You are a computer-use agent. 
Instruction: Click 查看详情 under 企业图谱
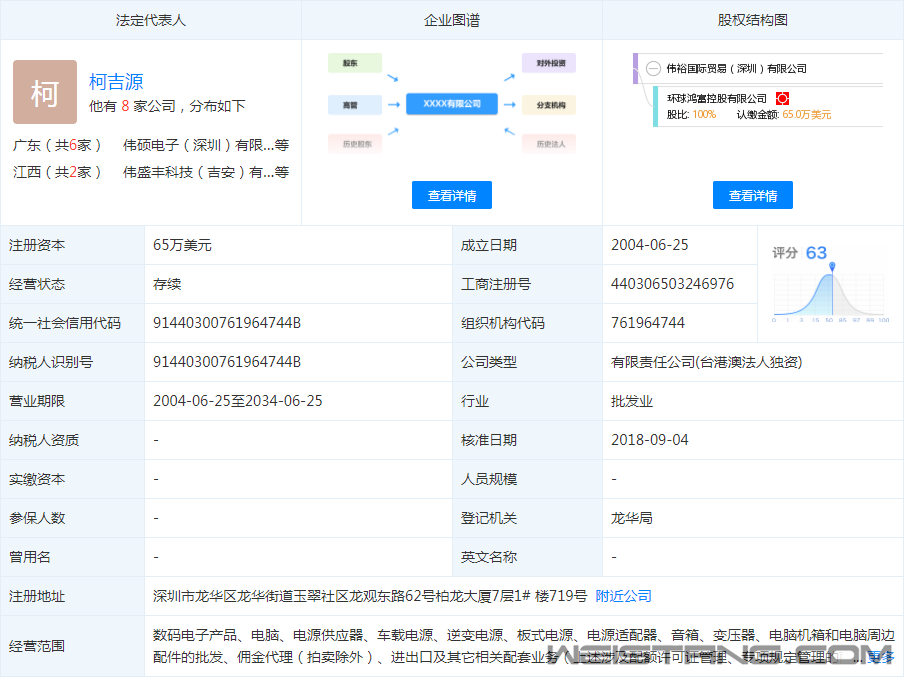[x=451, y=196]
